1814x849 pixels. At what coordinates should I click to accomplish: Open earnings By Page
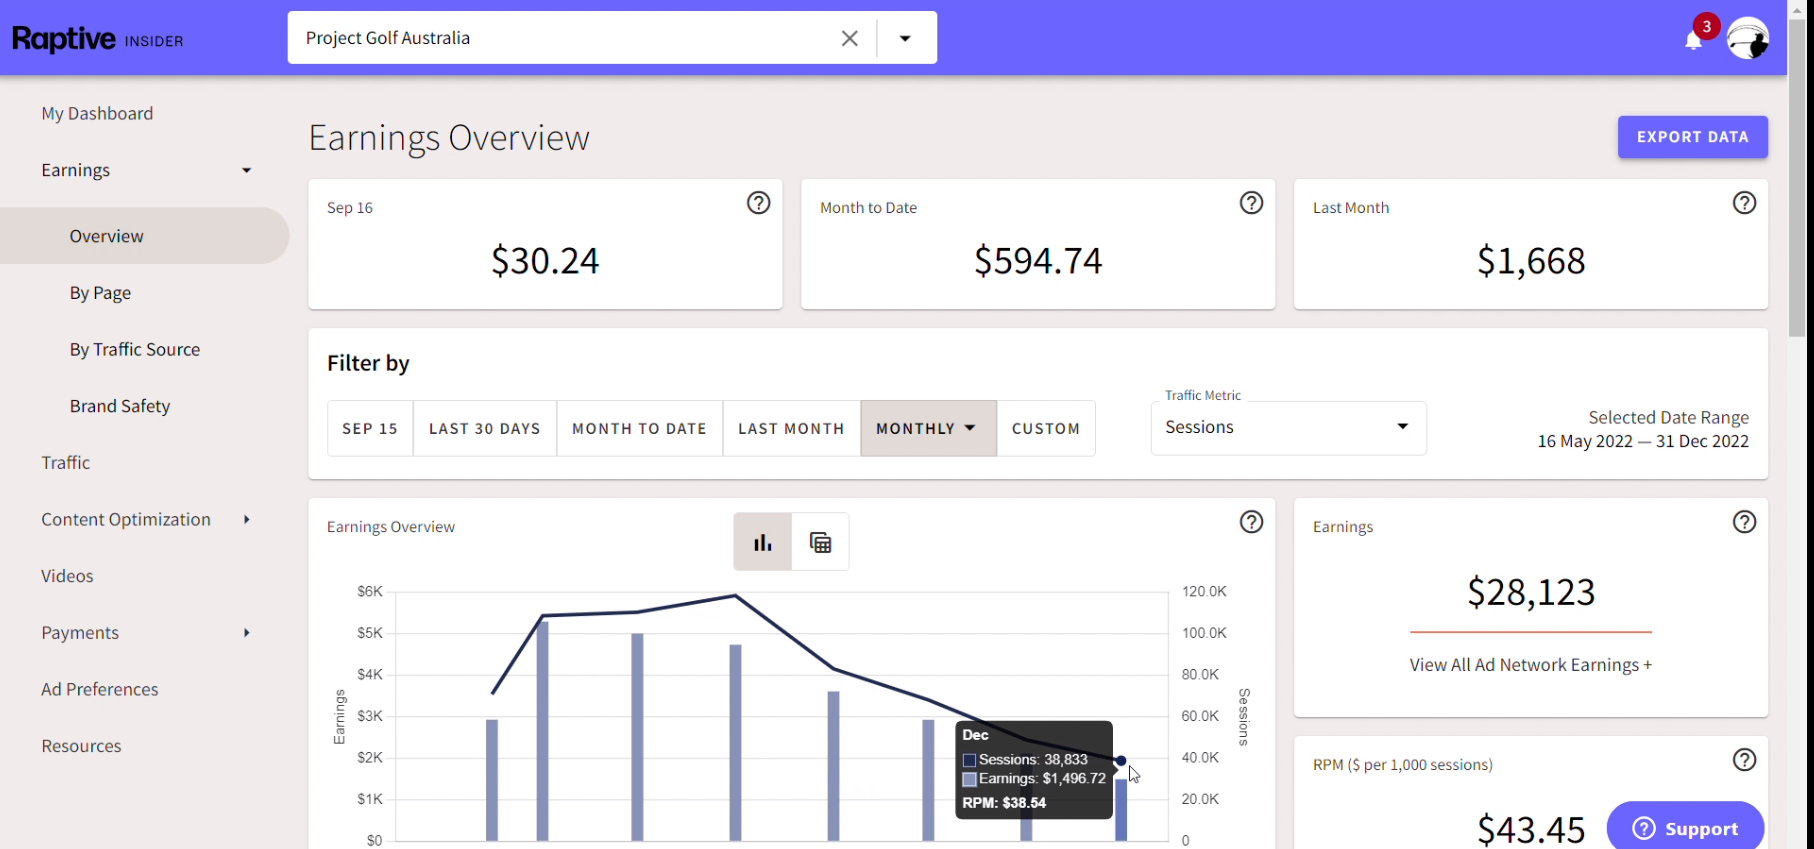coord(100,293)
